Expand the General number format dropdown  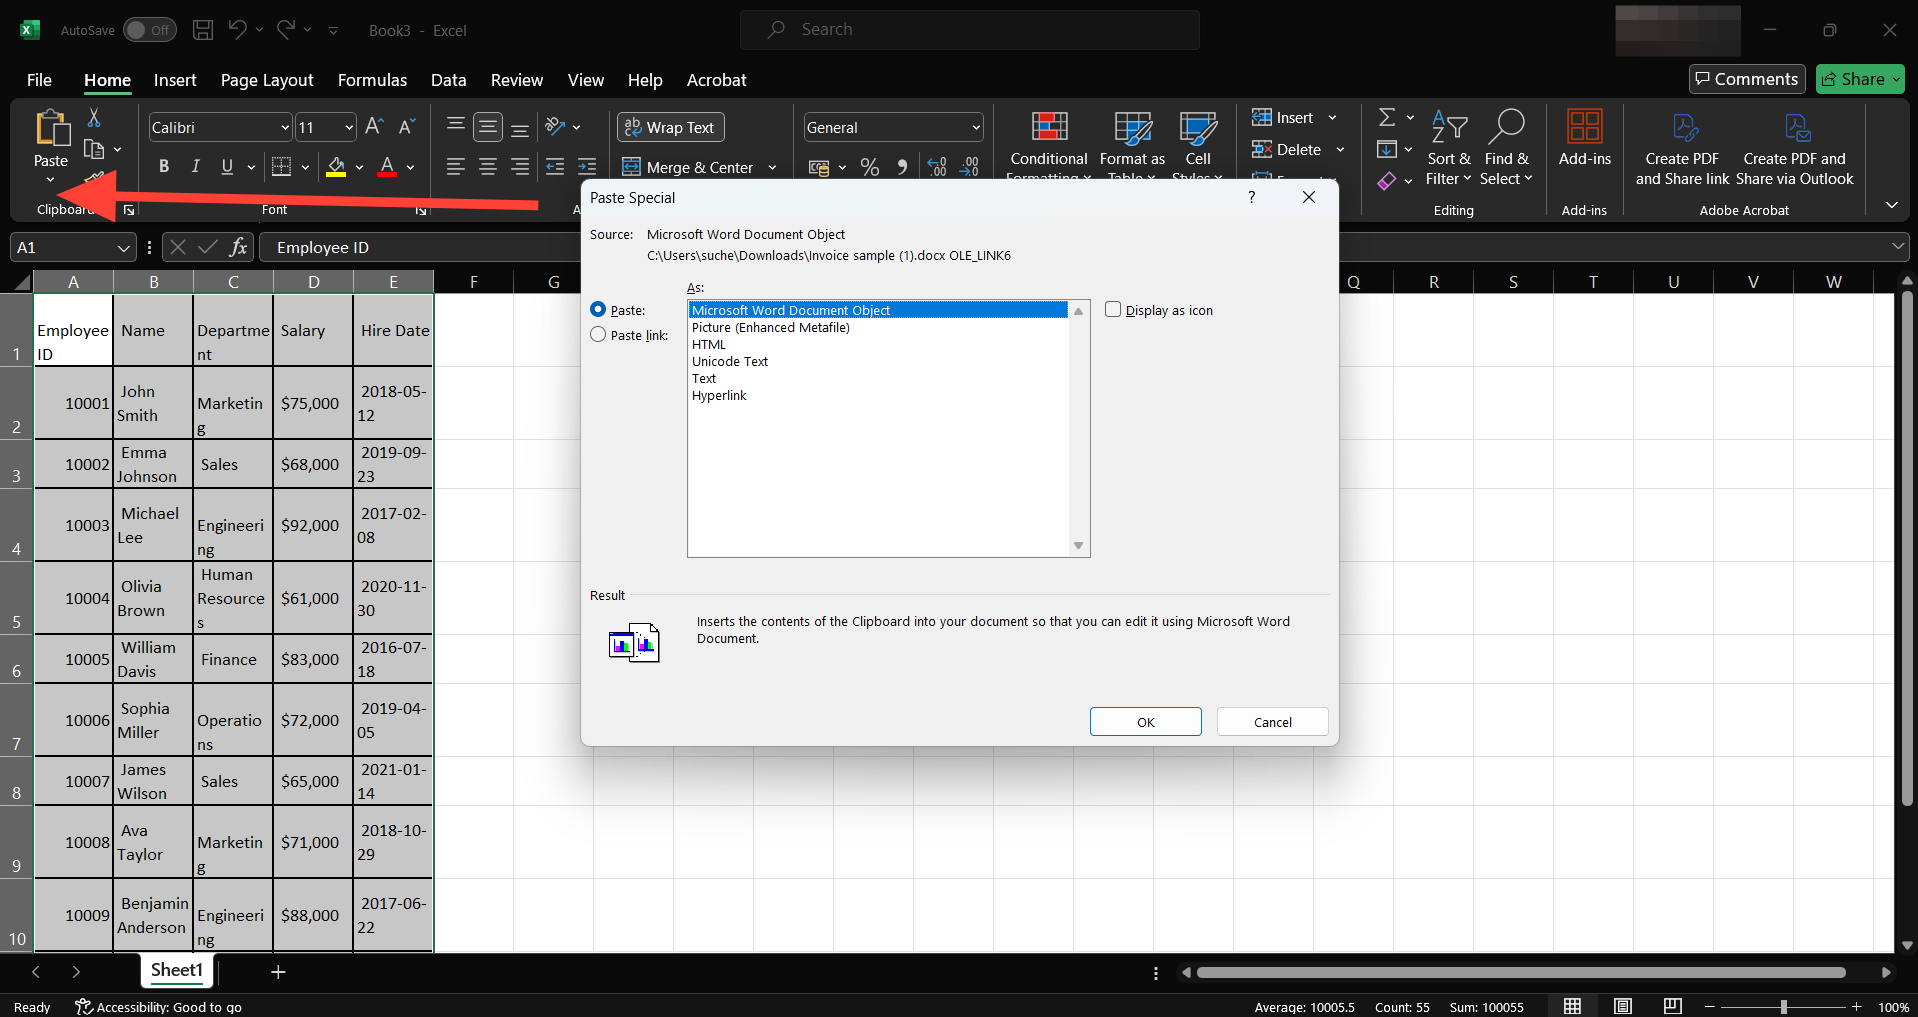point(975,128)
